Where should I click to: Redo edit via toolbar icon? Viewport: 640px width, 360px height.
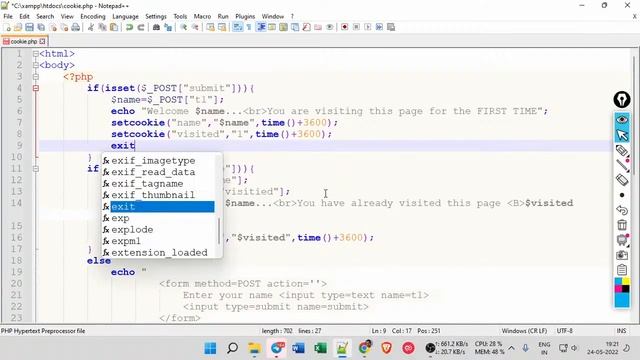tap(141, 27)
